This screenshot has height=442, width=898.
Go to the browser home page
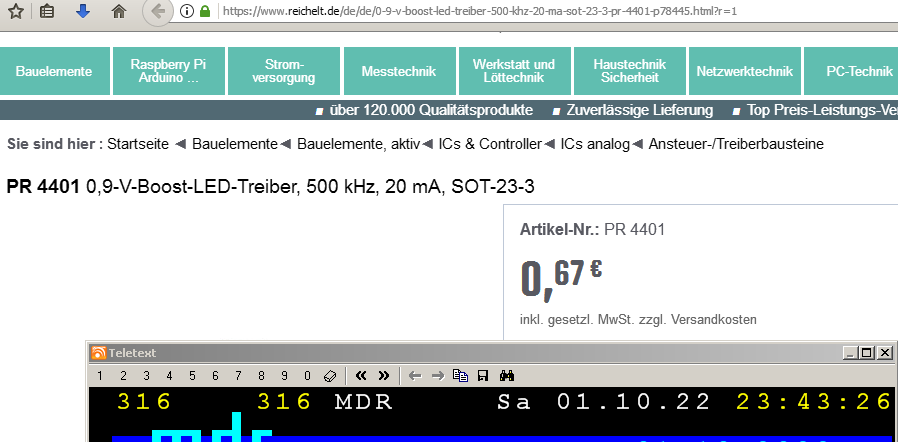click(x=119, y=11)
